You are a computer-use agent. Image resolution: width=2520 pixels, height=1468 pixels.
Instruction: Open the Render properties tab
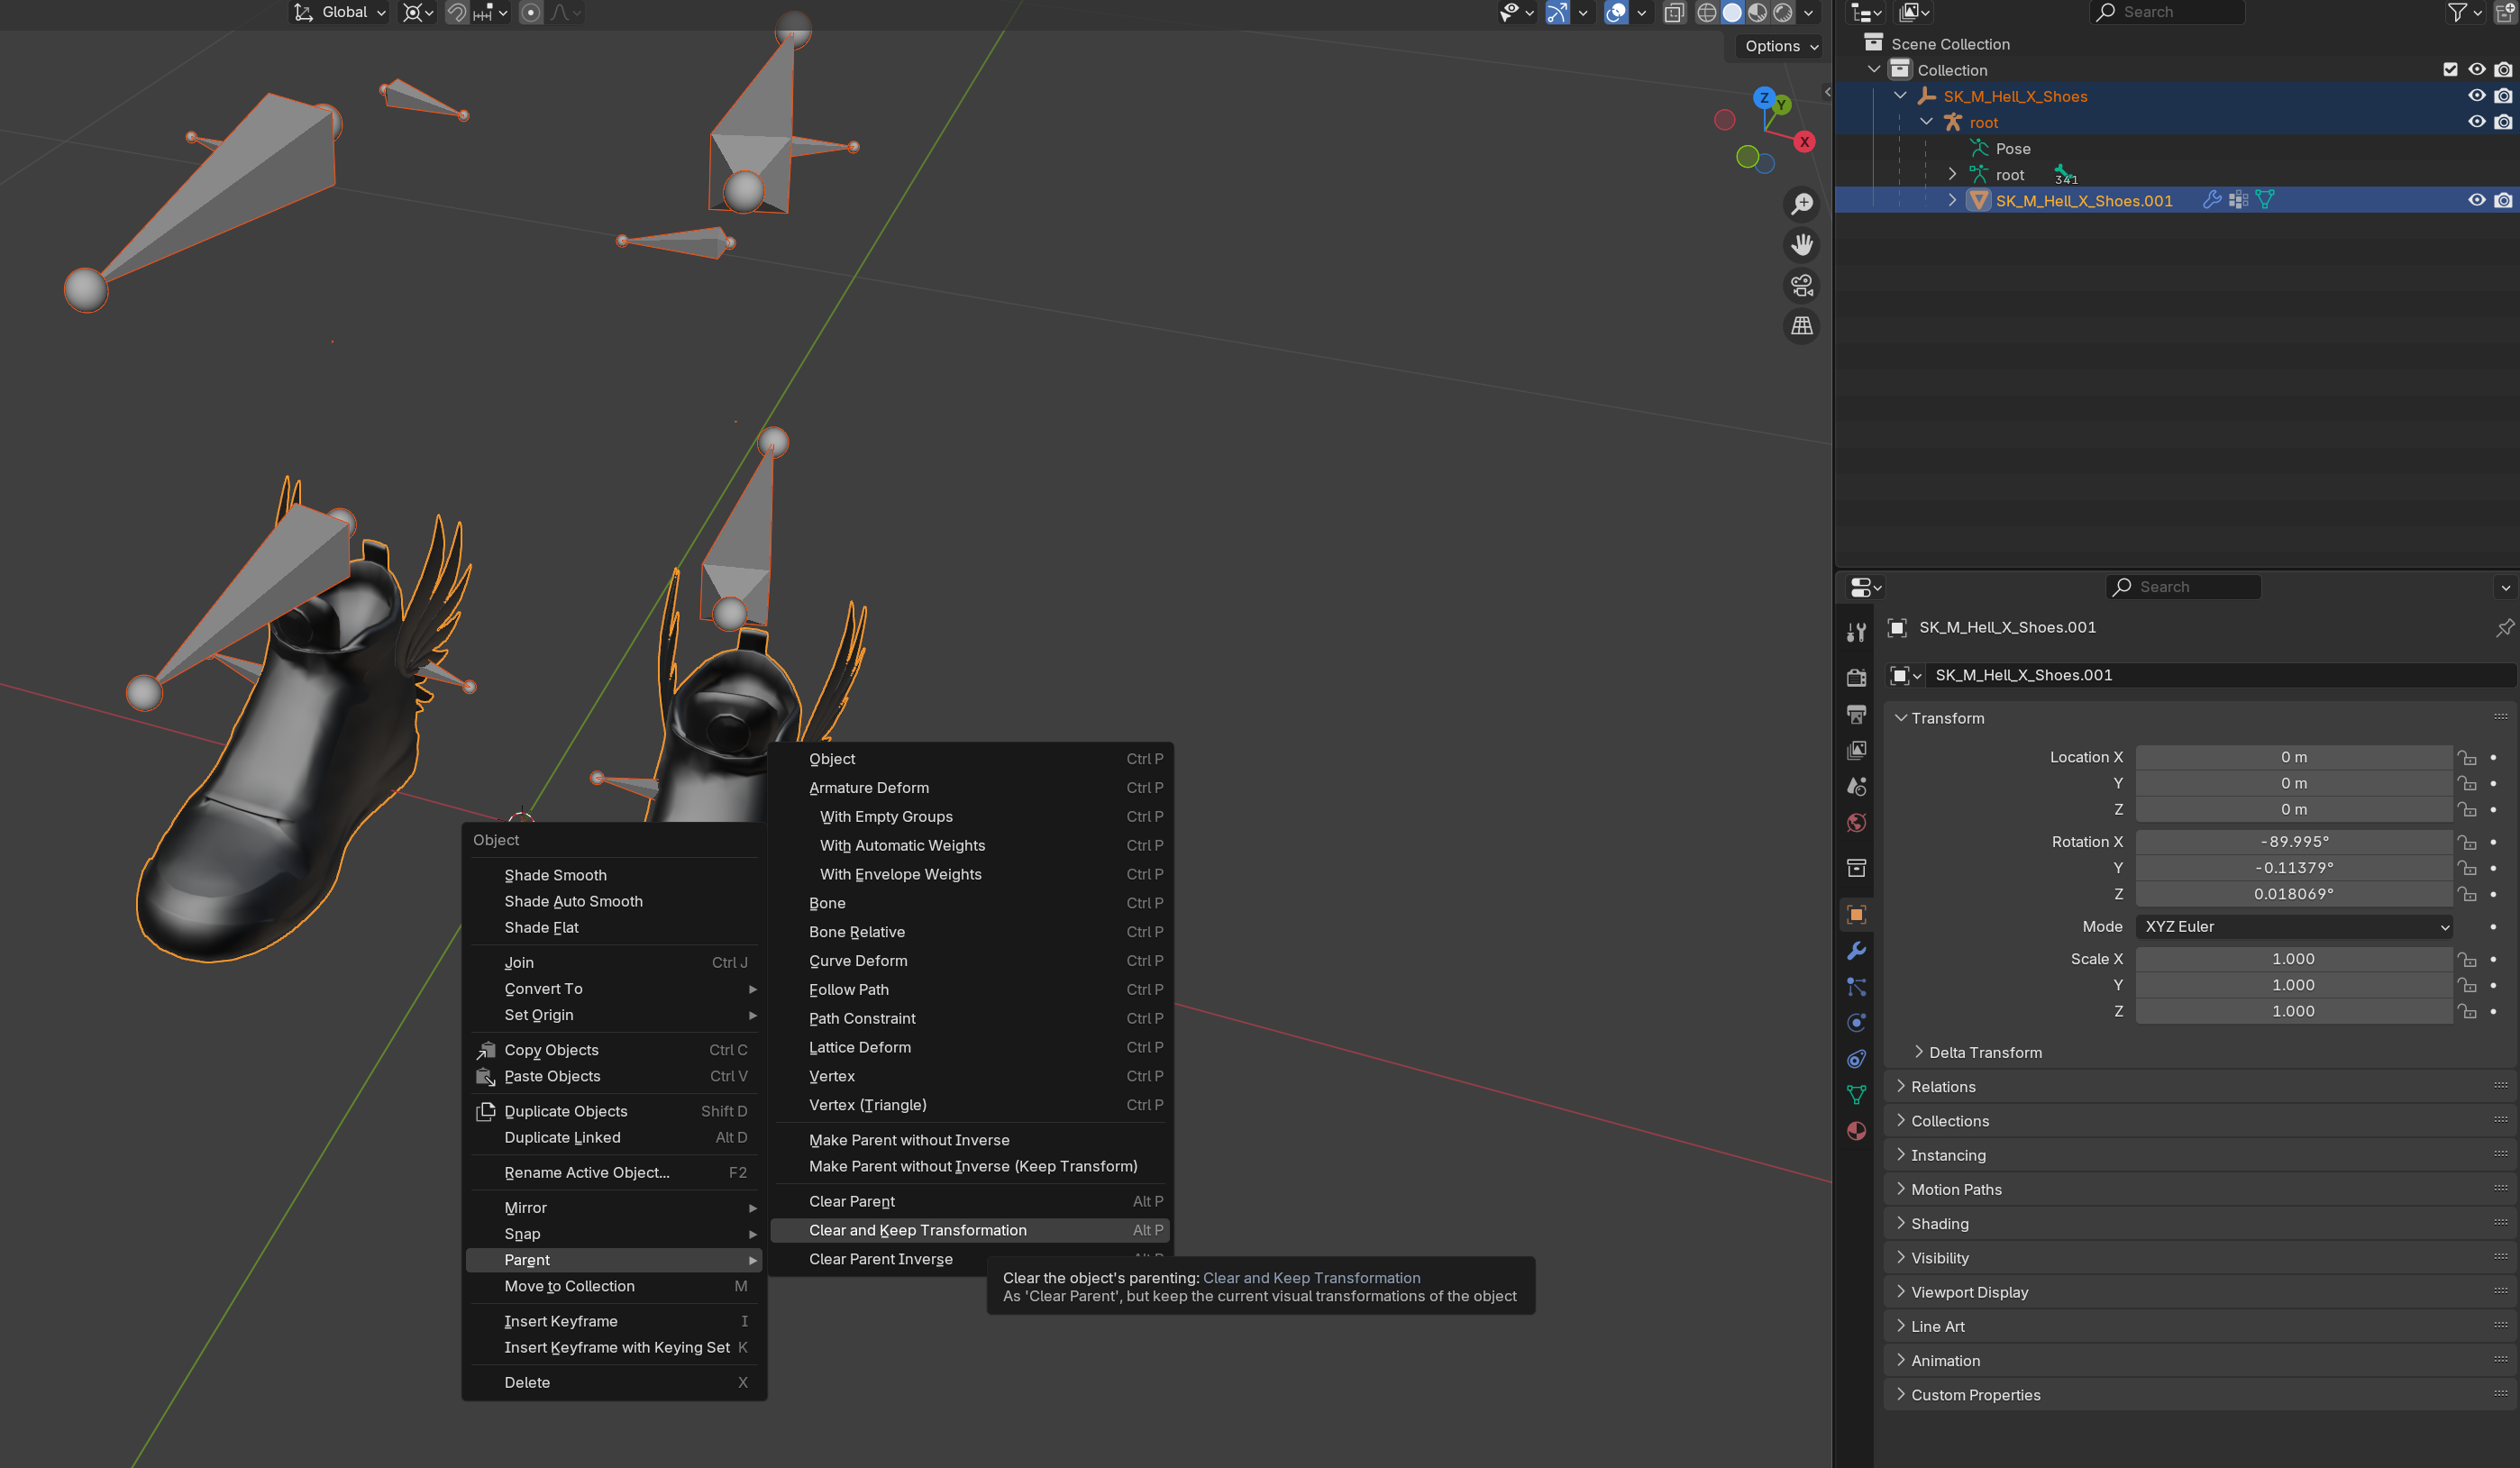[1856, 678]
